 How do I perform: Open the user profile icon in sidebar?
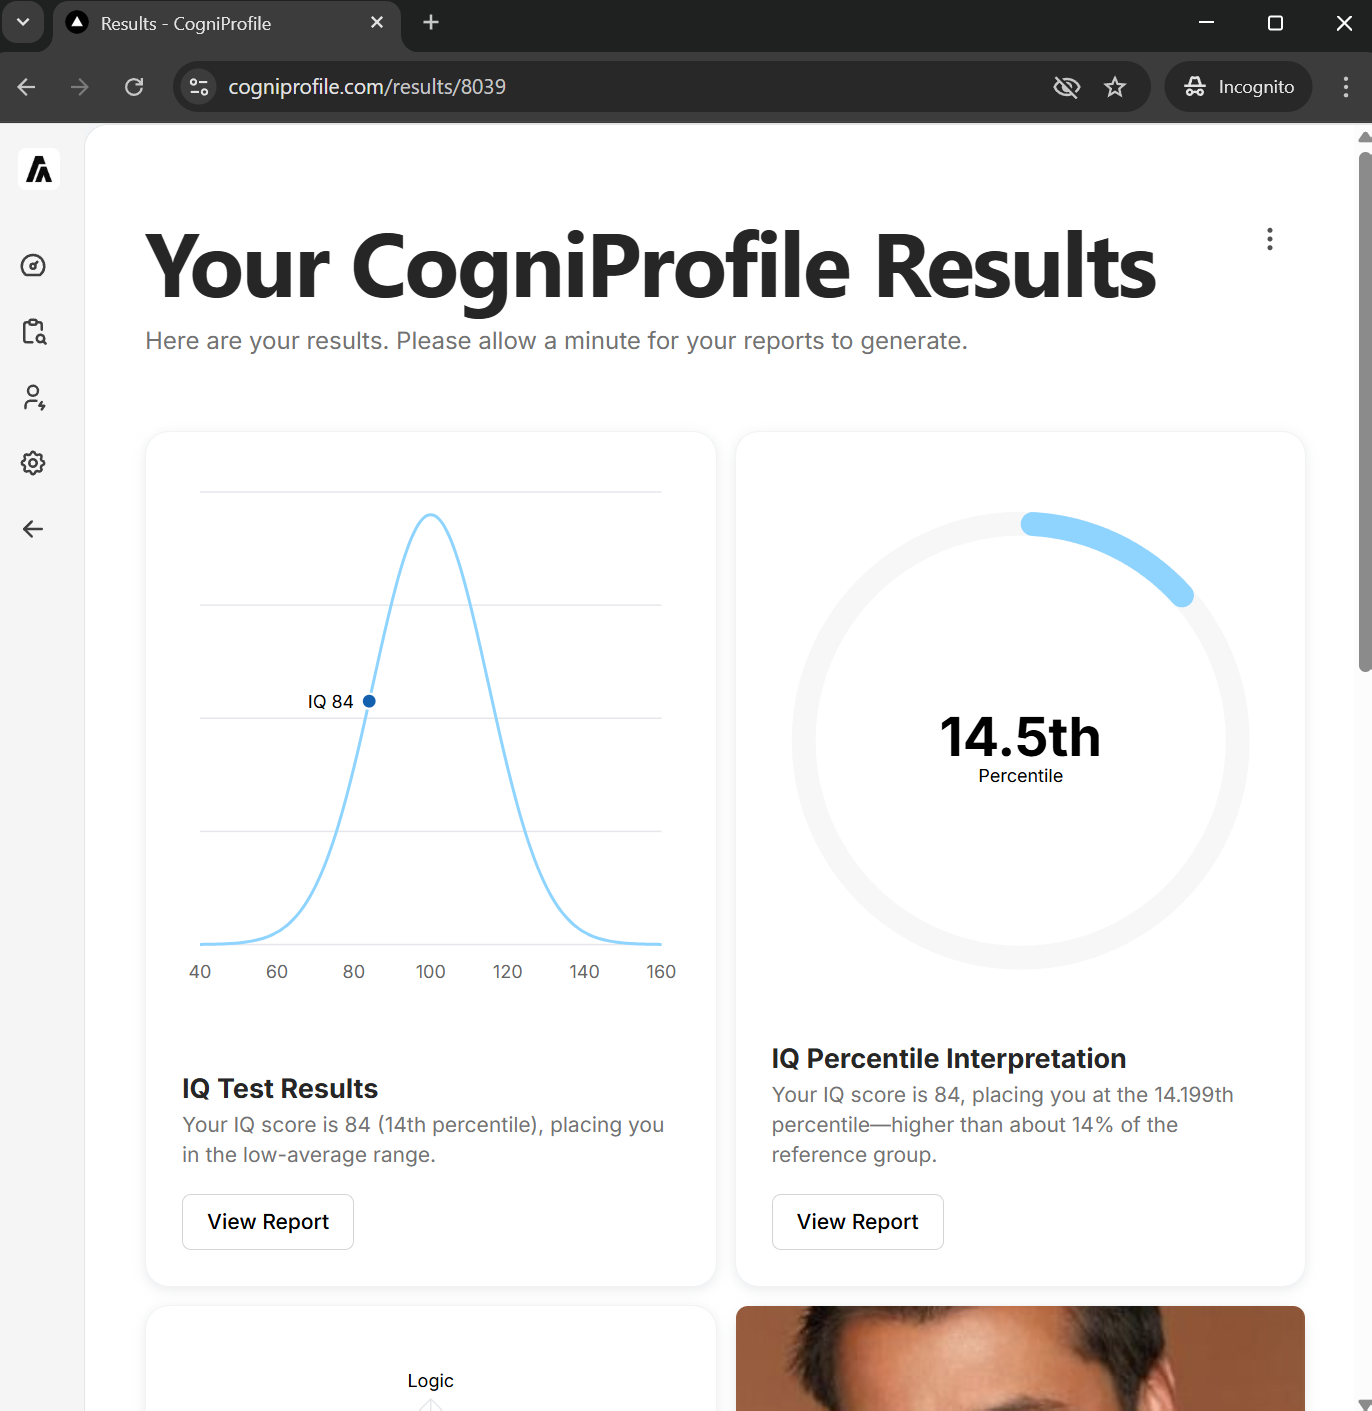(34, 398)
